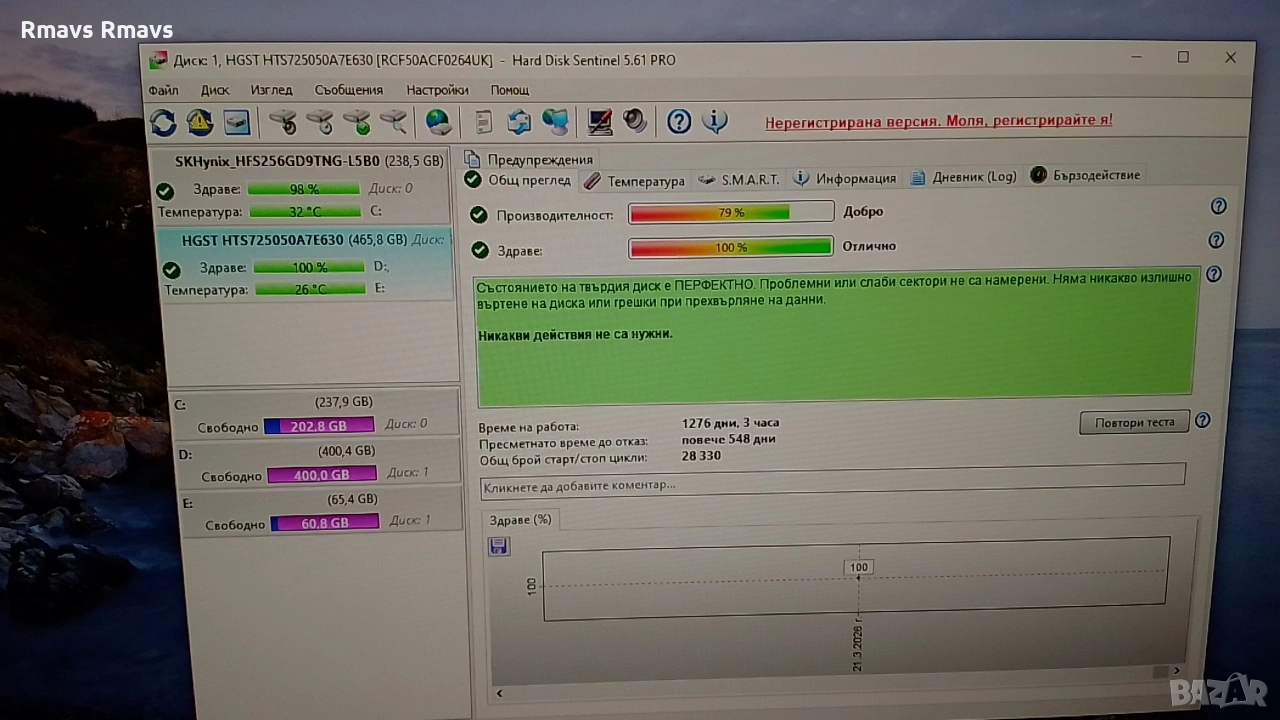Select the HGST HTS725050A7E630 disk entry
1280x720 pixels.
tap(307, 263)
